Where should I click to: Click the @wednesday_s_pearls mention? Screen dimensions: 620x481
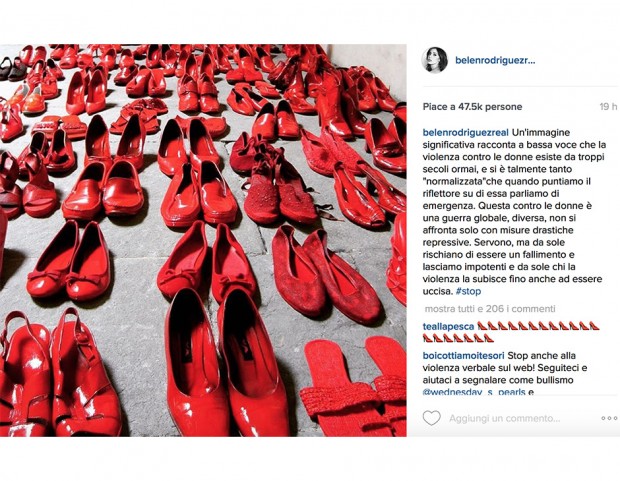click(474, 392)
